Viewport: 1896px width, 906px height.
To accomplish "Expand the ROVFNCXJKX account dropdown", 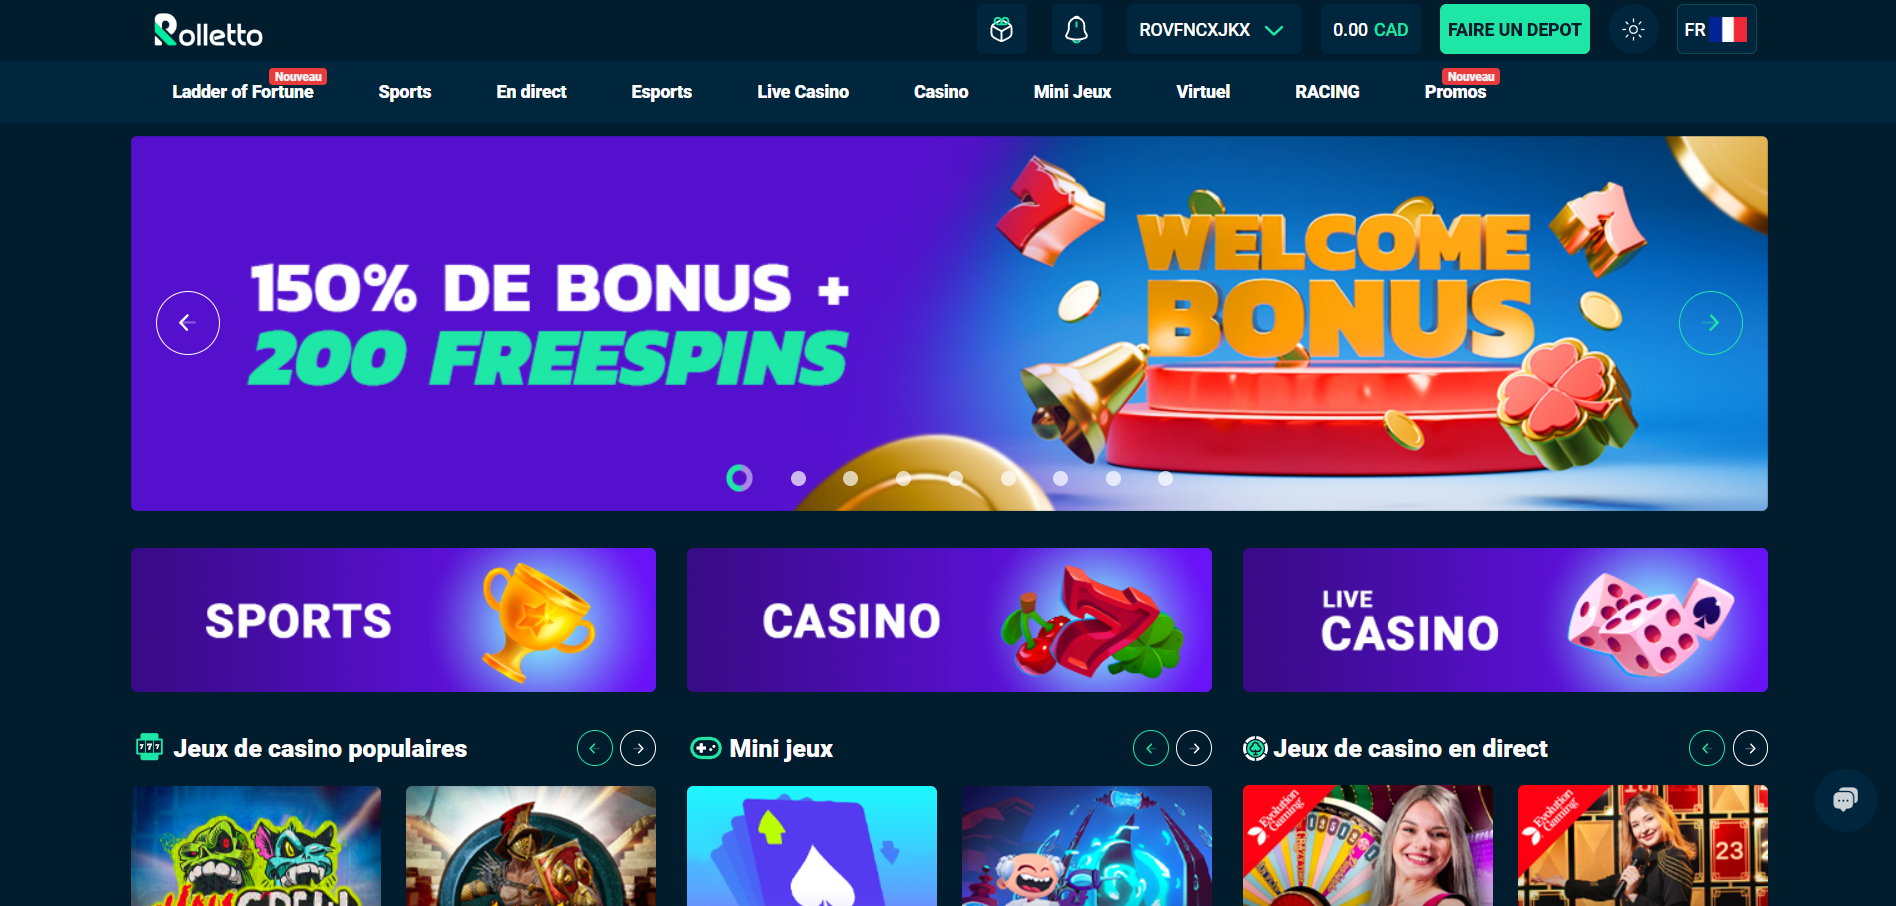I will (x=1213, y=29).
